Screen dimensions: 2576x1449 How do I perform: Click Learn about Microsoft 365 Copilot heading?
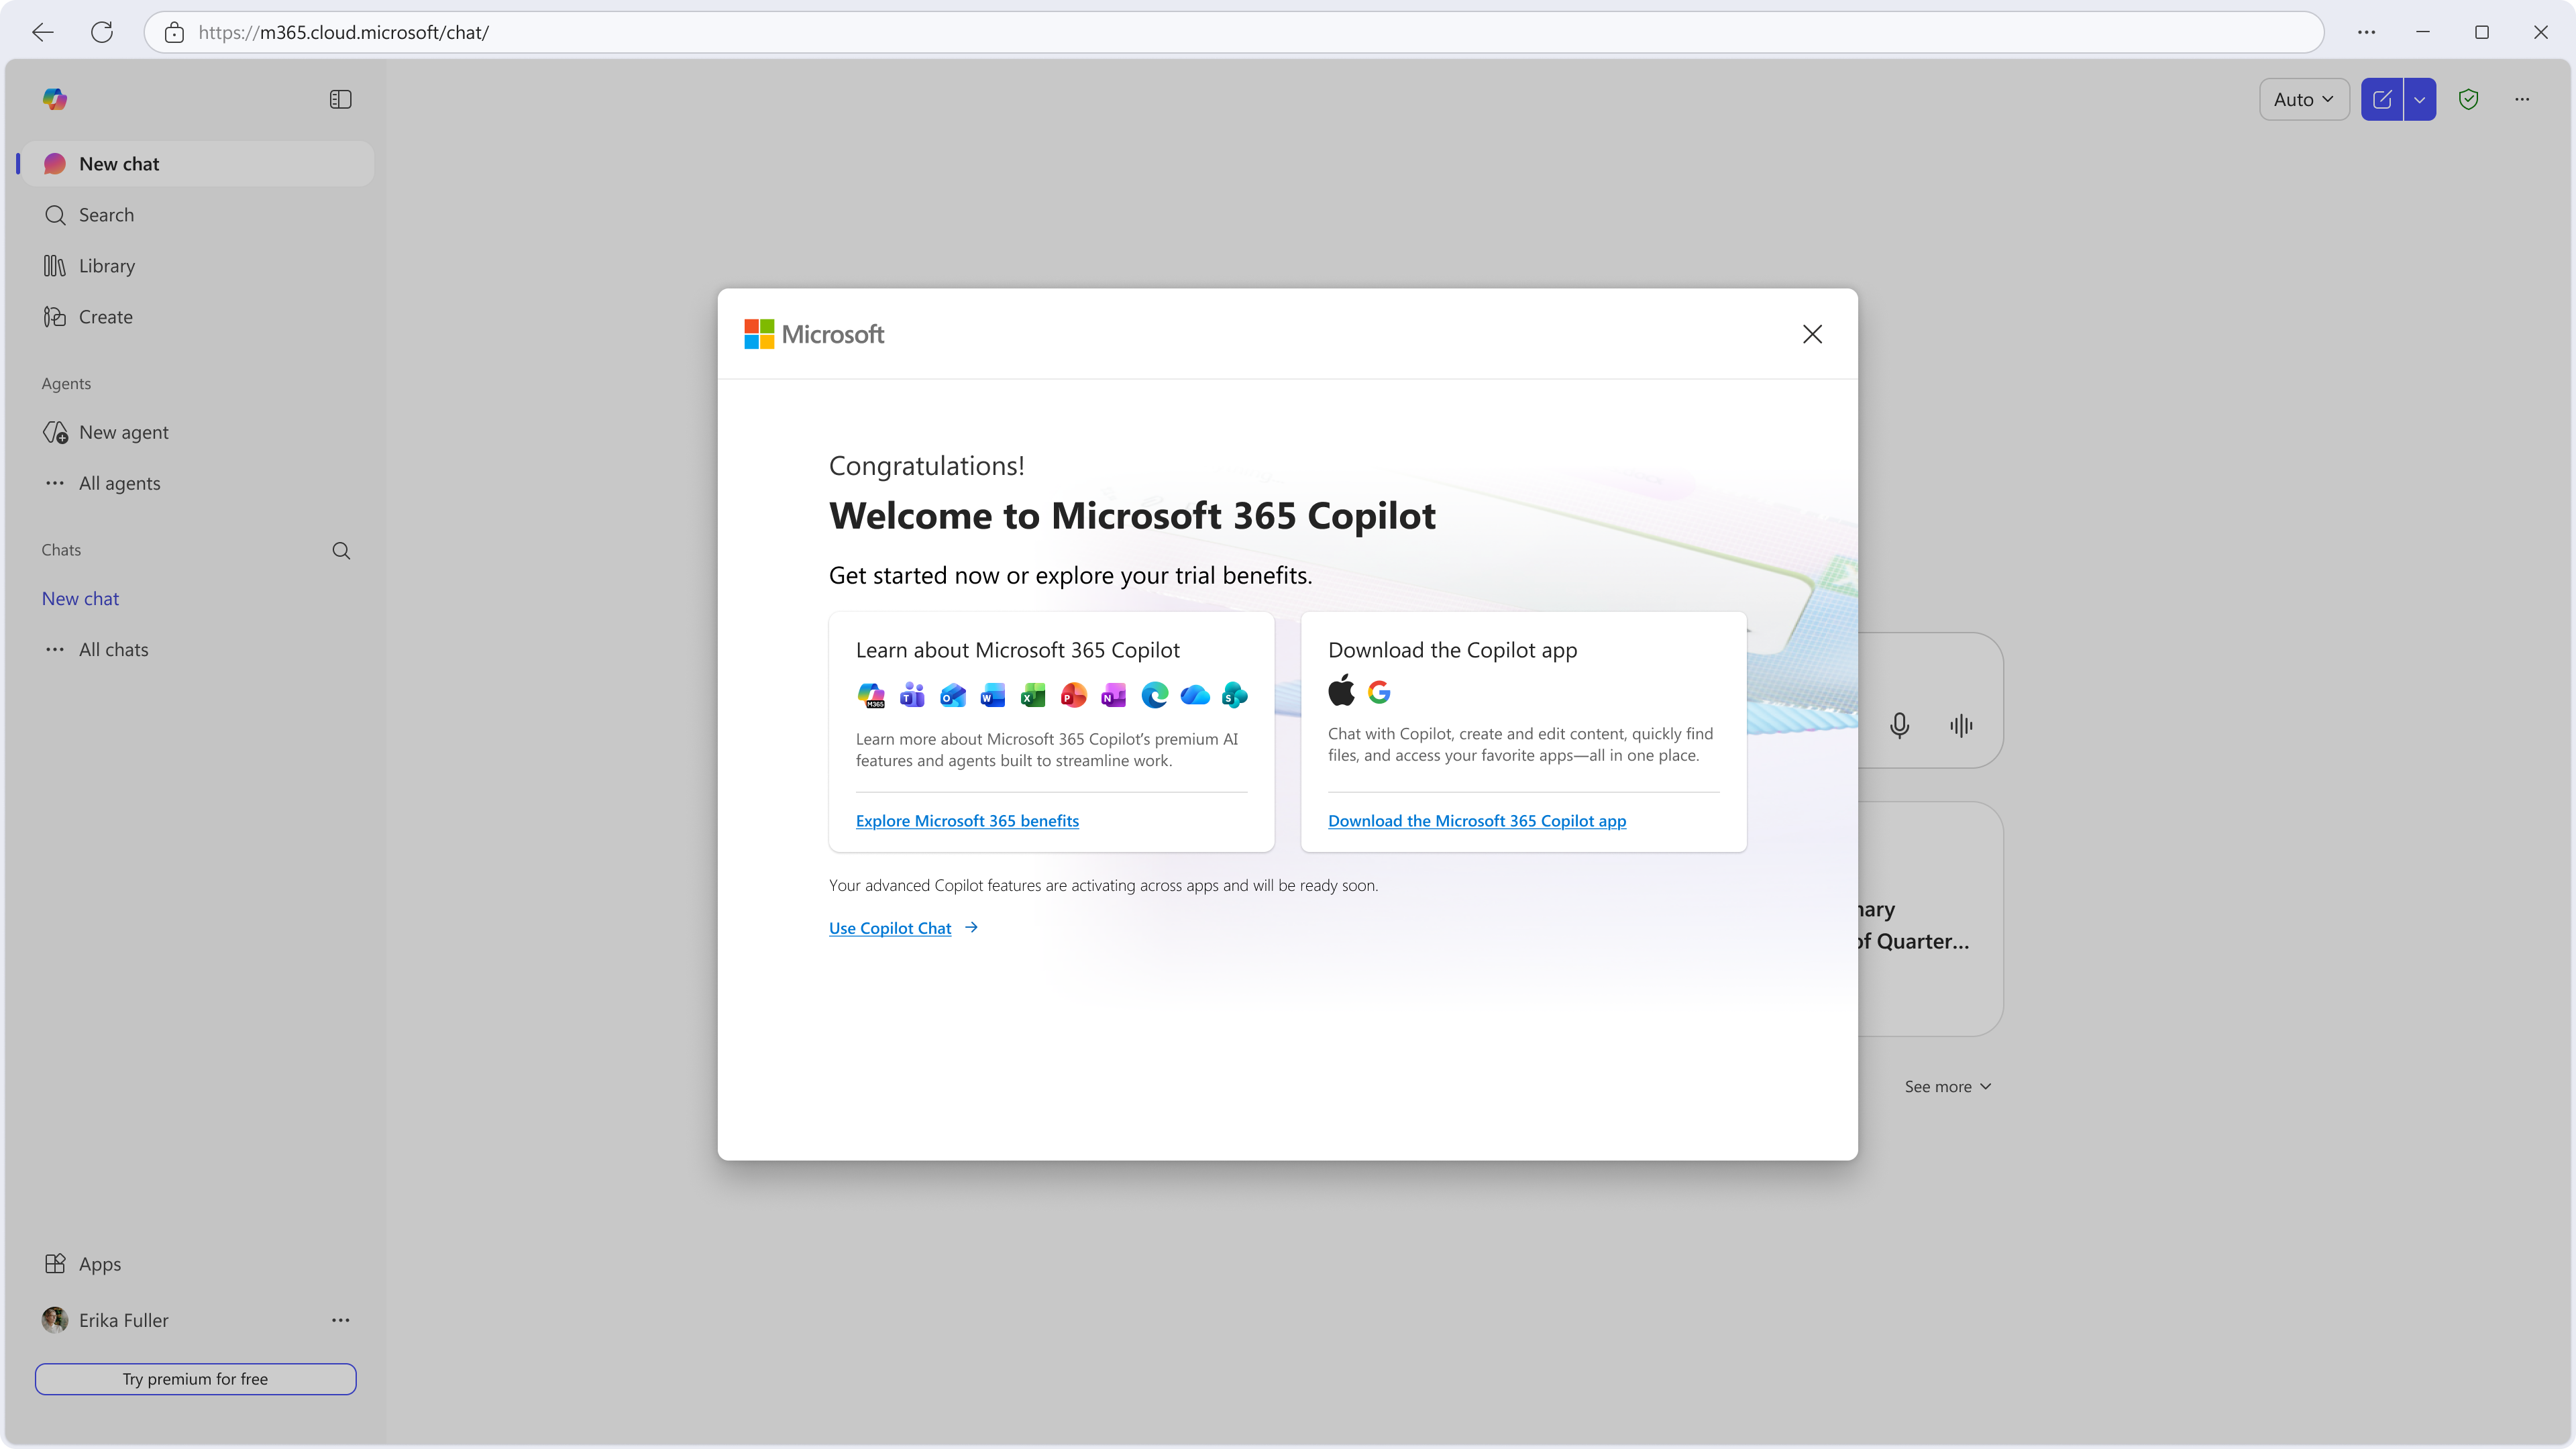[x=1017, y=650]
